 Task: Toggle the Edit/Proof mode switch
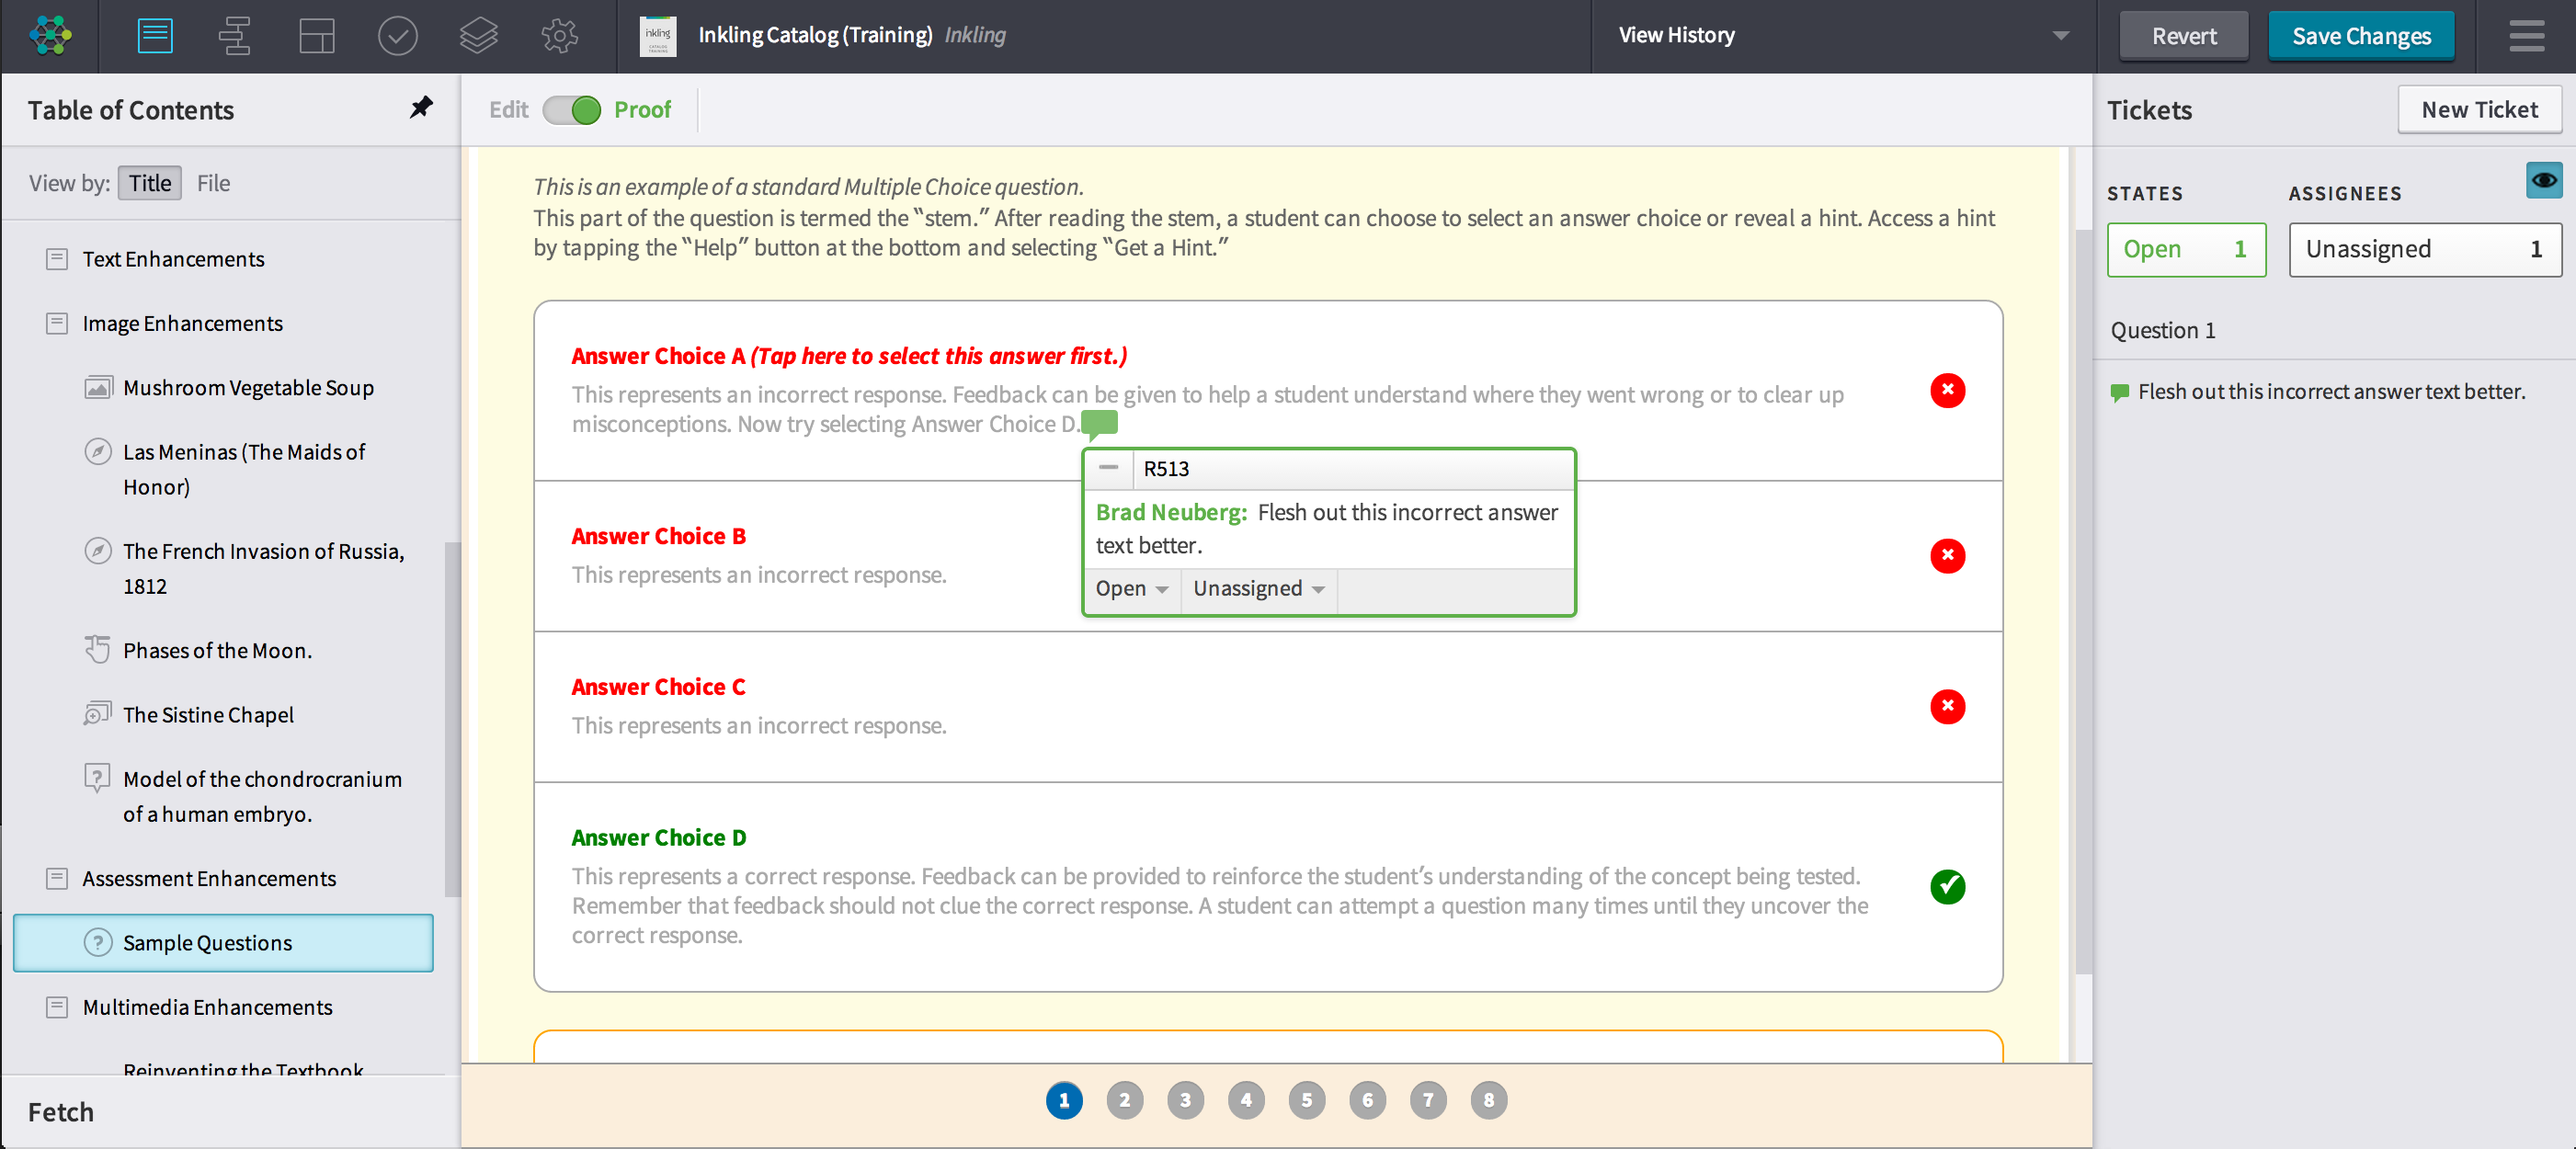pos(572,110)
